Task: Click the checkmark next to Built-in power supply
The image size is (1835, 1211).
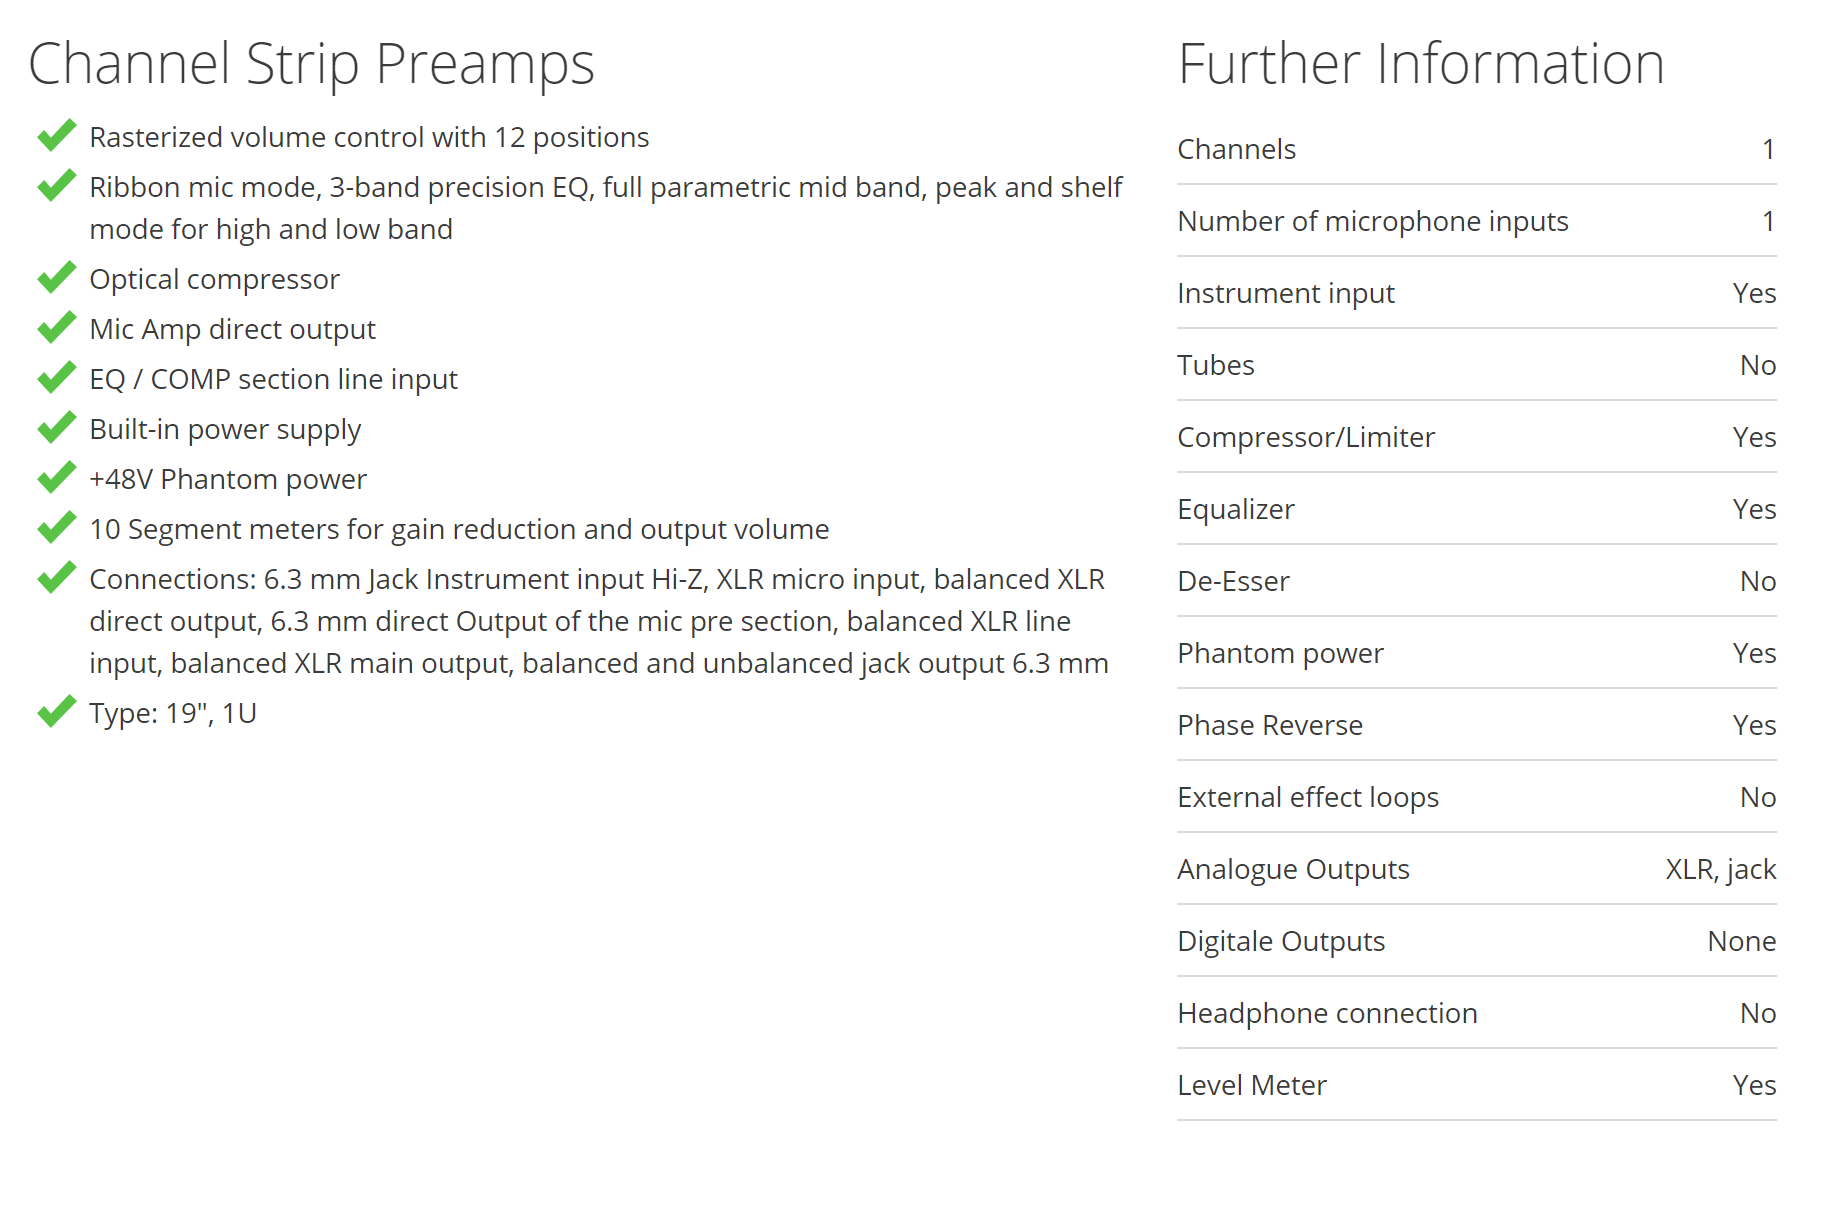Action: click(x=57, y=427)
